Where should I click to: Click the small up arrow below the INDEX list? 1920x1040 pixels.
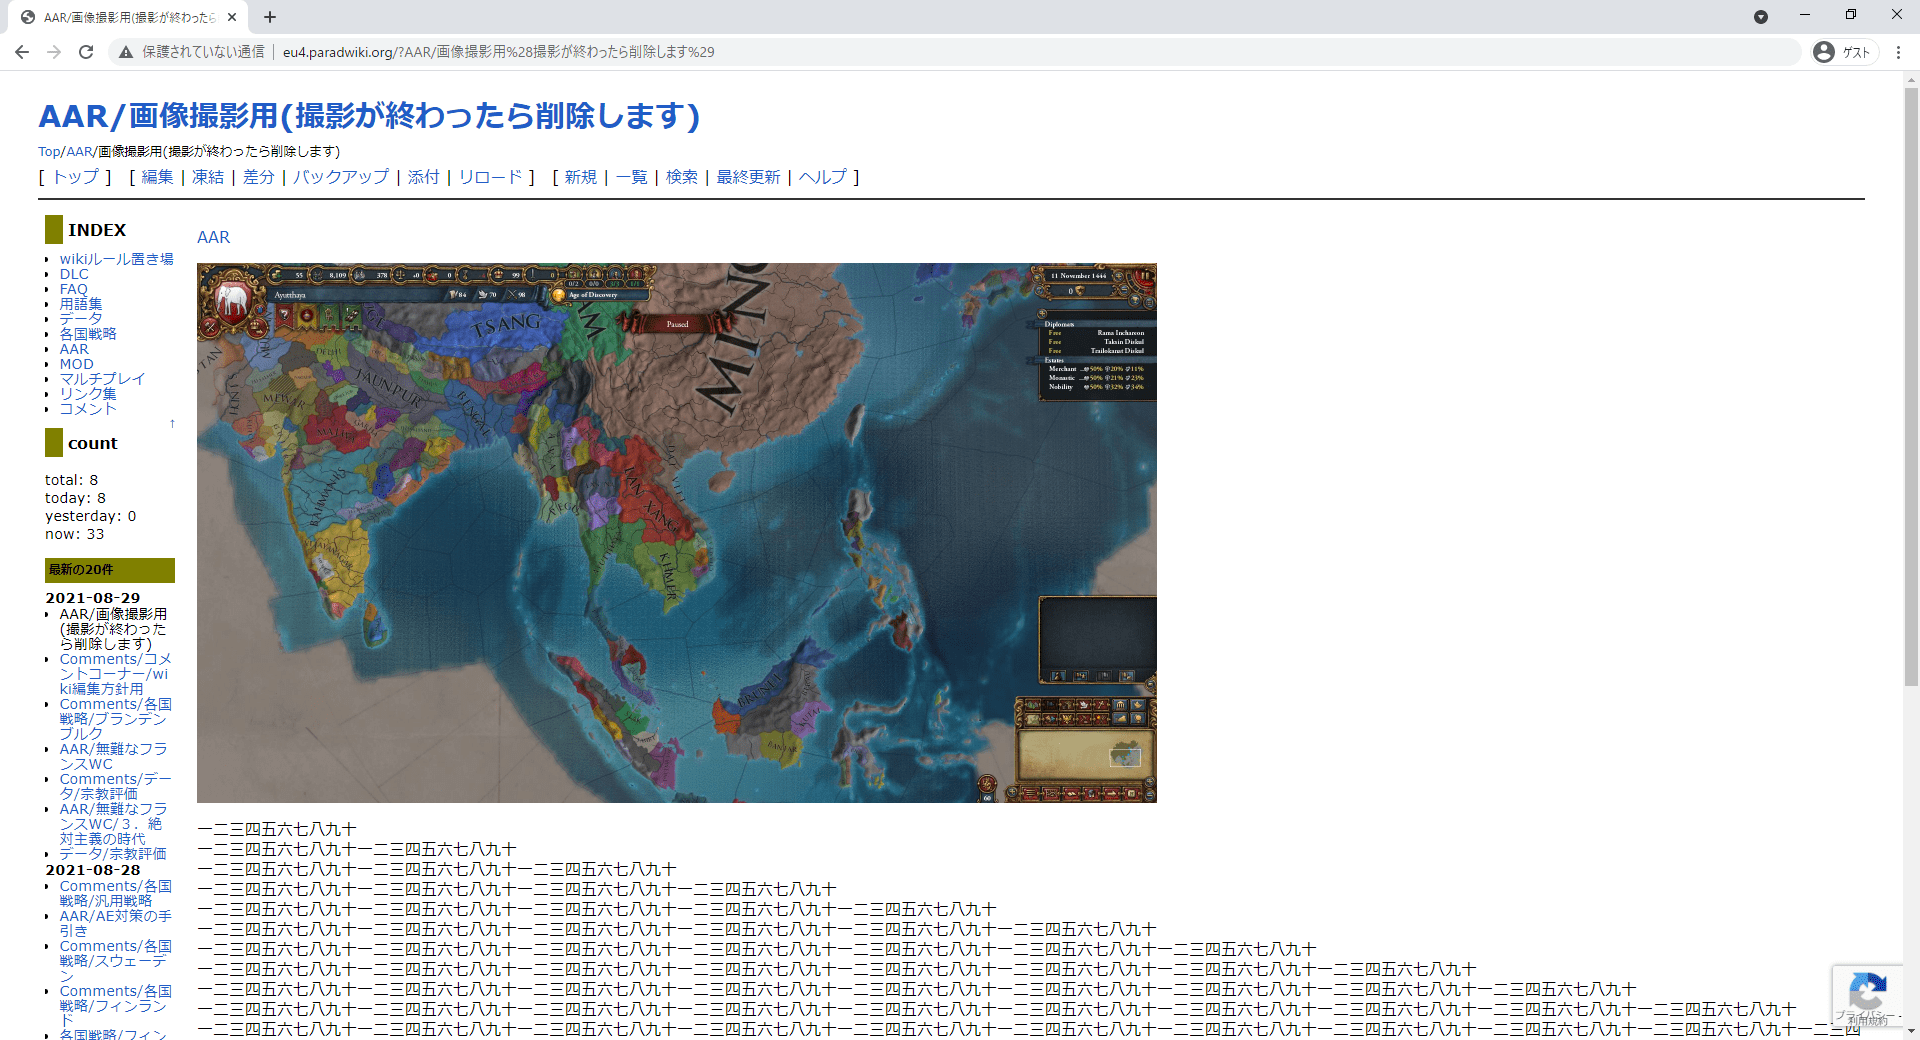(172, 424)
